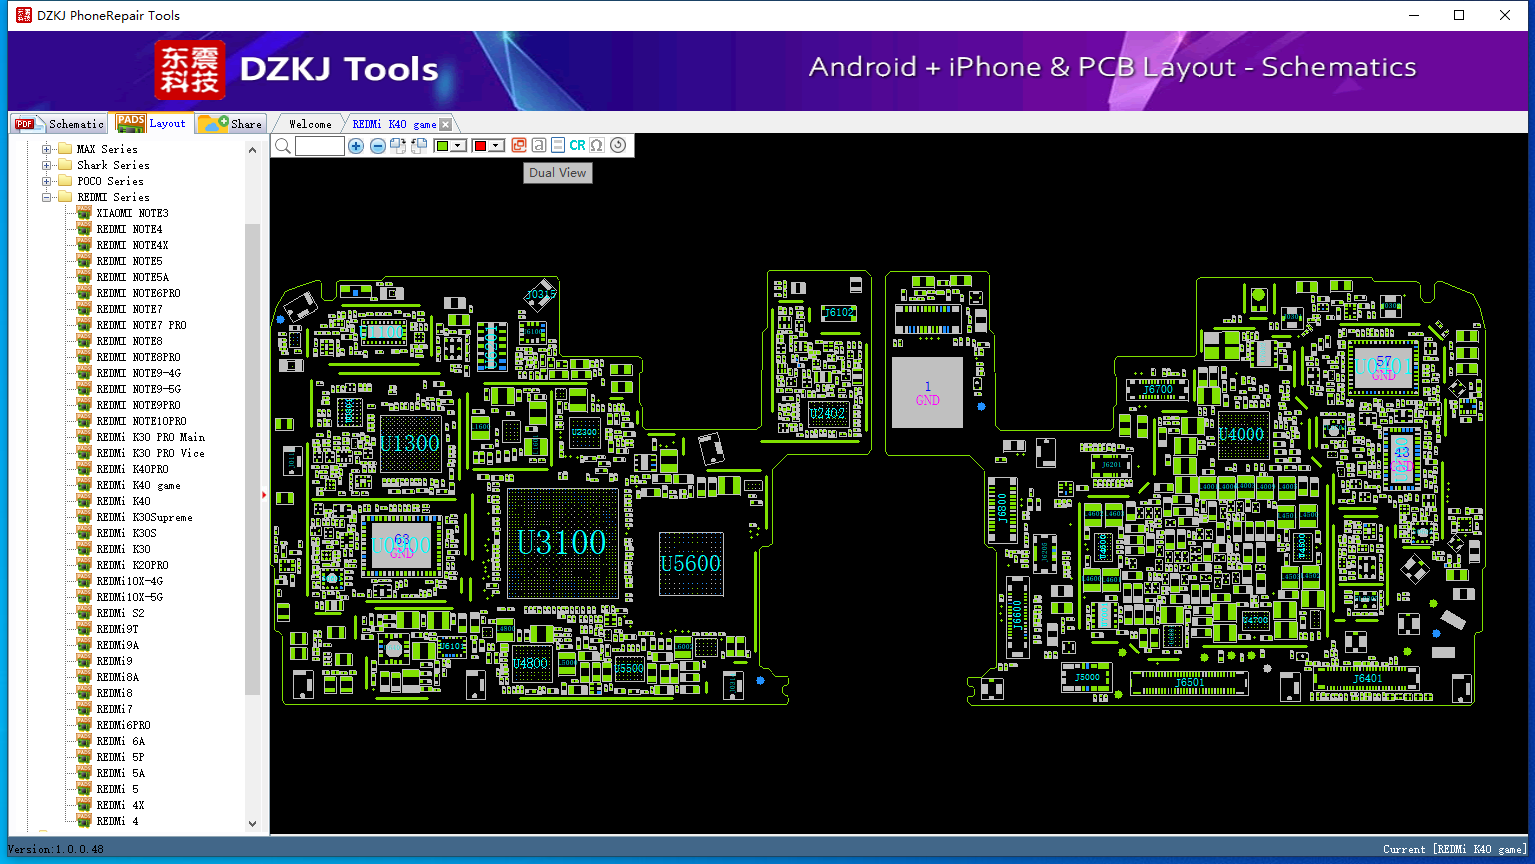Click the PADS icon beside XIAOMI NOTE3
Image resolution: width=1535 pixels, height=864 pixels.
[84, 213]
